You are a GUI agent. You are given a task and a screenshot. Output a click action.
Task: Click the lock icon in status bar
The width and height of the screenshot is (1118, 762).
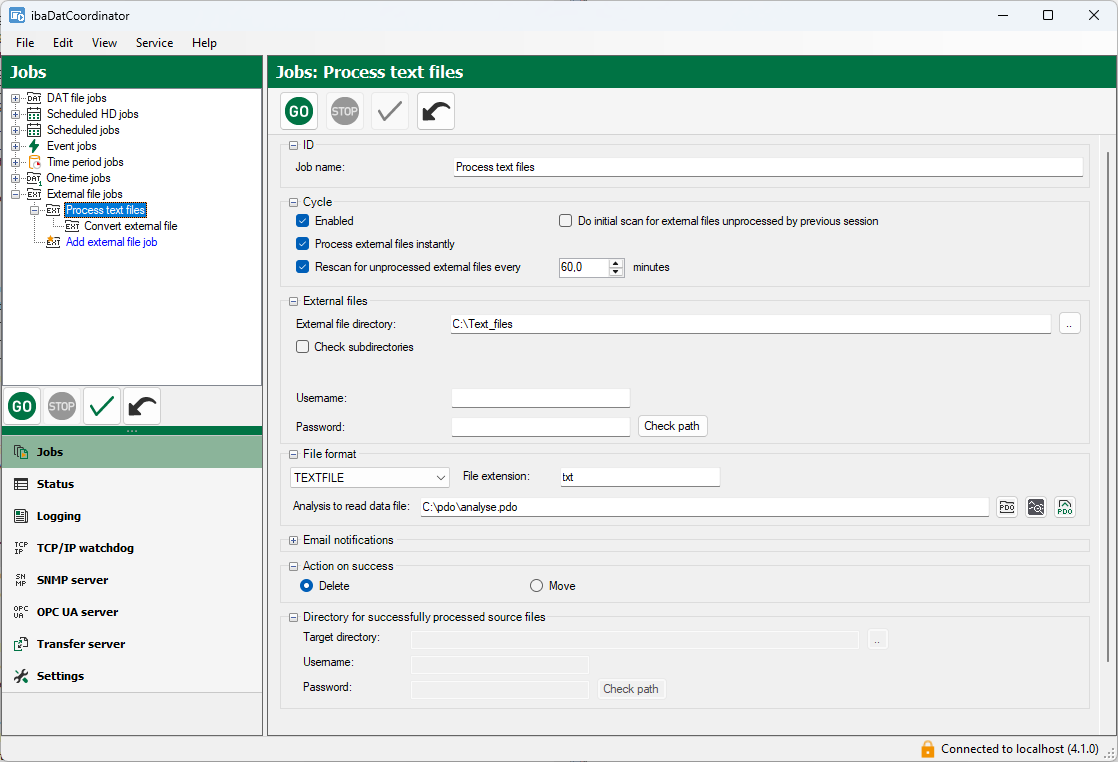coord(928,748)
